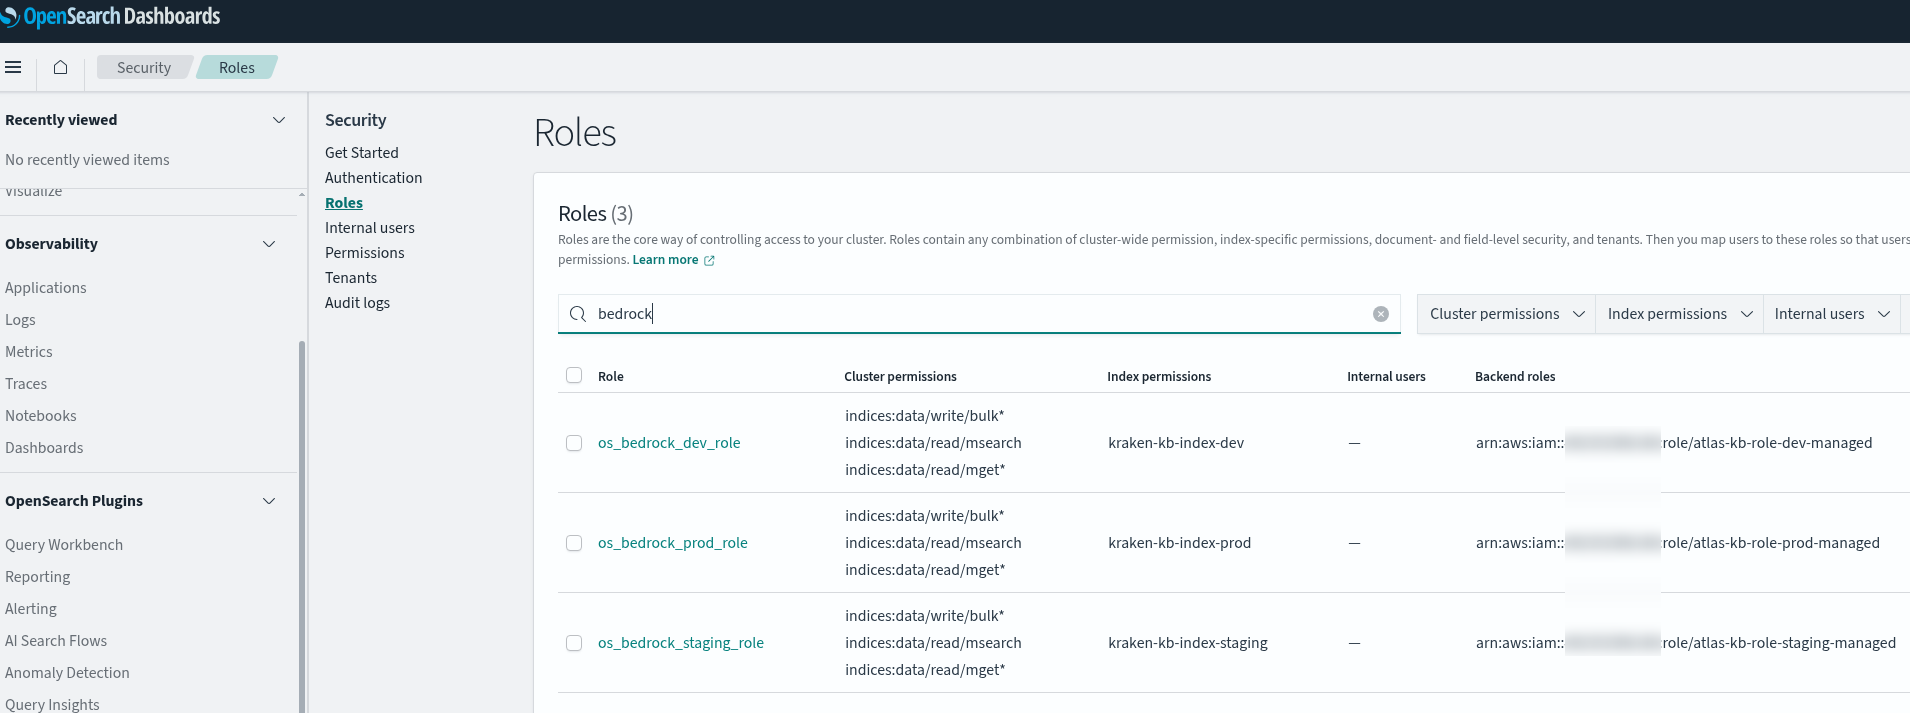Open Metrics under Observability
Image resolution: width=1910 pixels, height=713 pixels.
pos(29,352)
